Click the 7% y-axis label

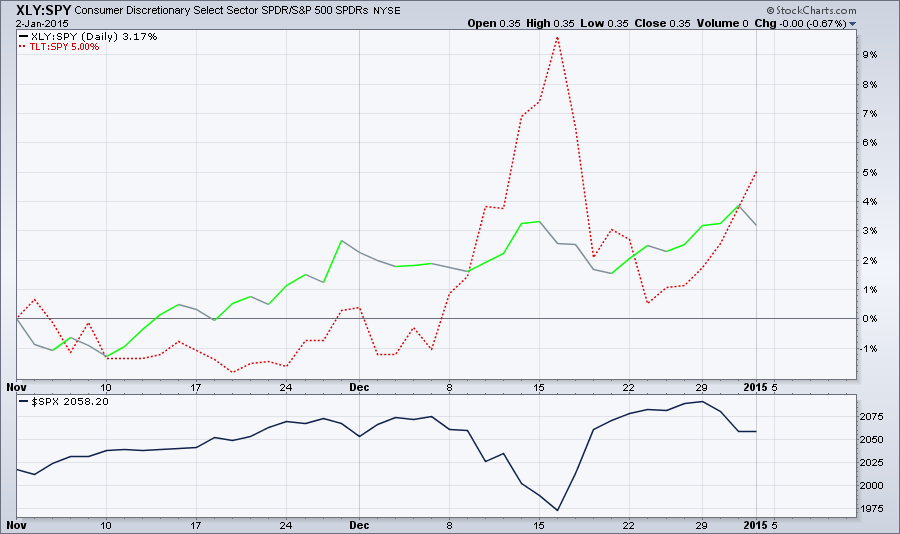(x=870, y=114)
